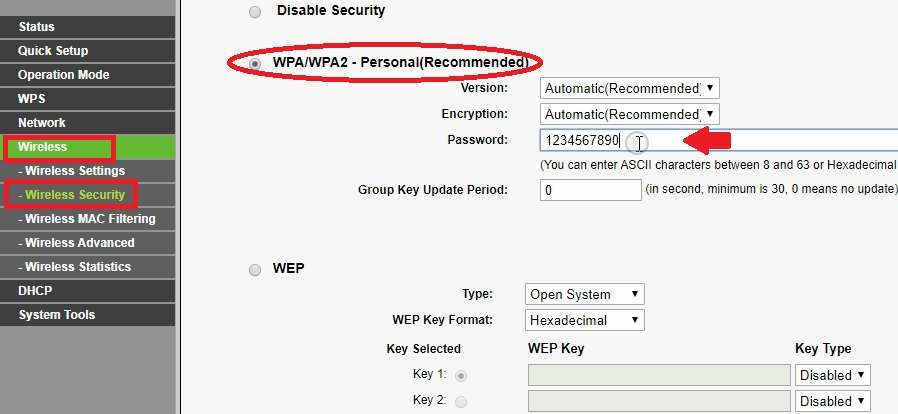
Task: Open the WEP Key Format dropdown
Action: [585, 320]
